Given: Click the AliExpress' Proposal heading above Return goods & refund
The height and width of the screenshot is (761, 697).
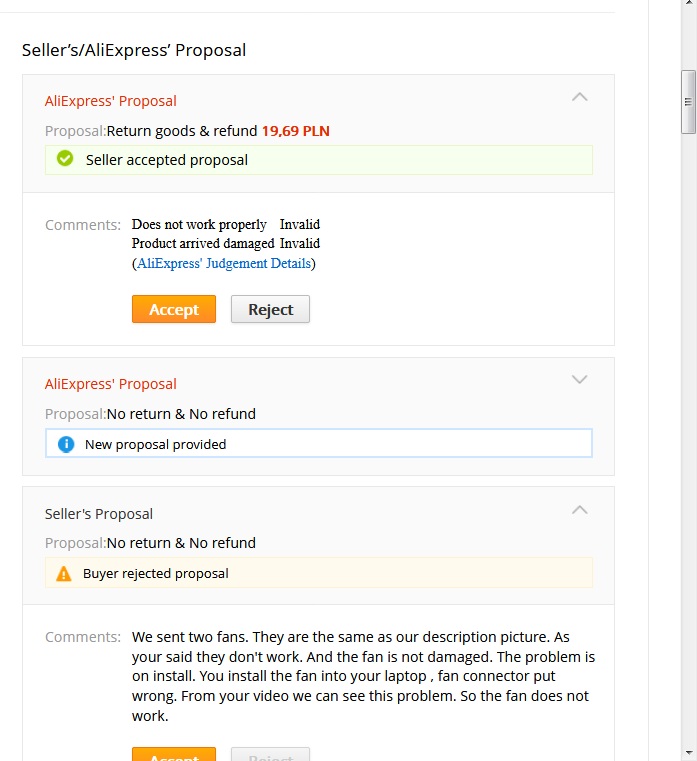Looking at the screenshot, I should point(111,101).
